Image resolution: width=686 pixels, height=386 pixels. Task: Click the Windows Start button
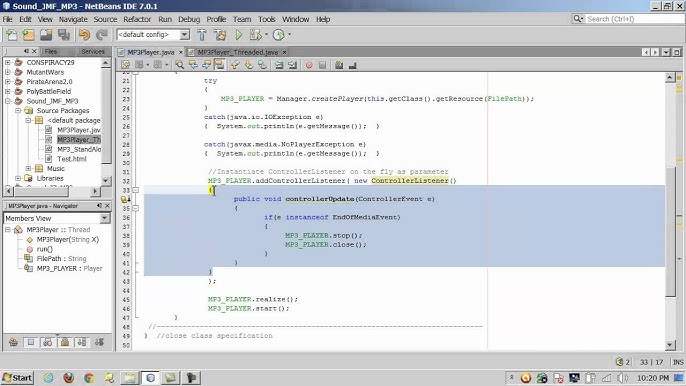(x=18, y=378)
